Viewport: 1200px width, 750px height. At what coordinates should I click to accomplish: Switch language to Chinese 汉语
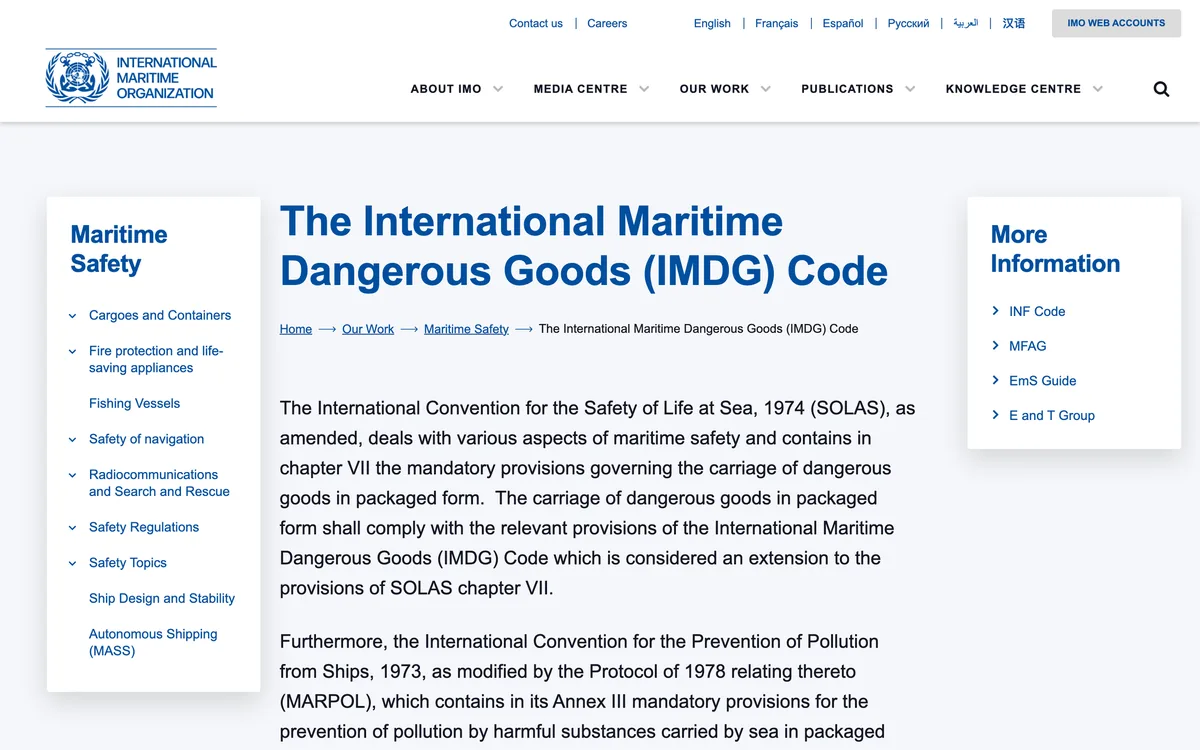click(1014, 23)
